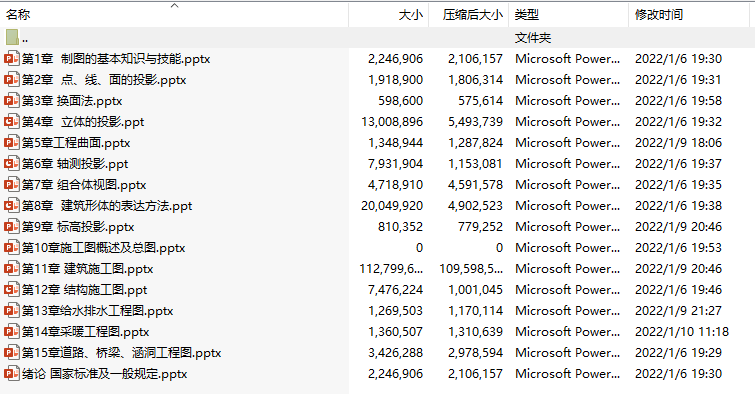Click the modified time 2022/1/10 11:18
Screen dimensions: 755x394
point(682,332)
